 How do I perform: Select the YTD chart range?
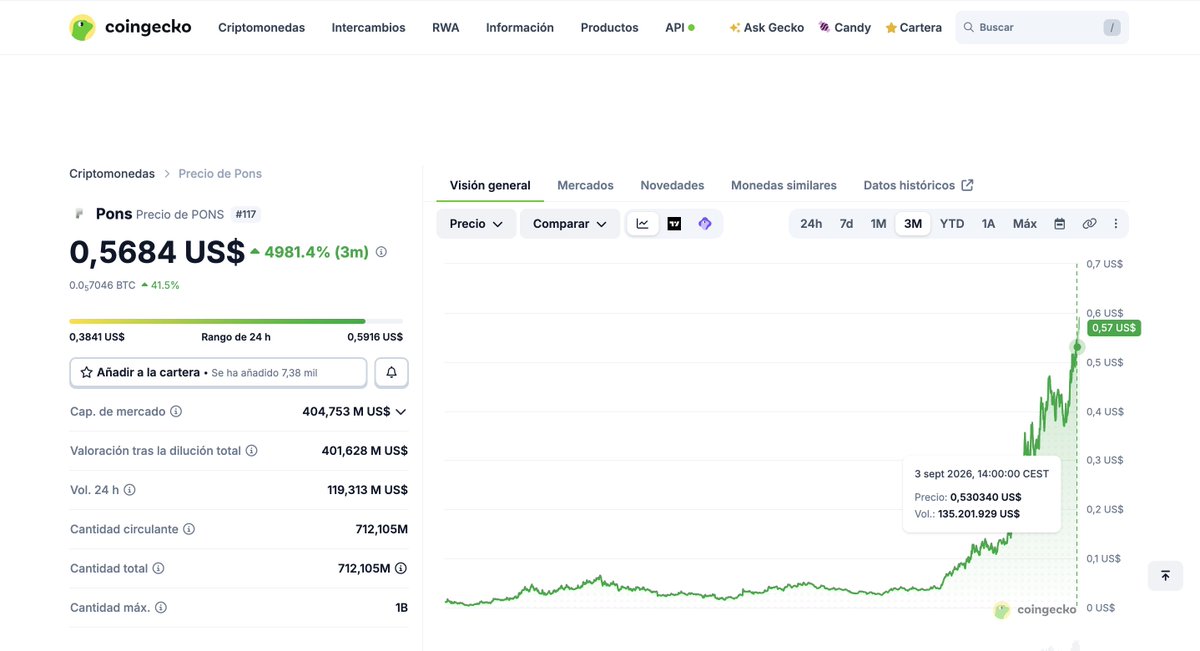952,224
